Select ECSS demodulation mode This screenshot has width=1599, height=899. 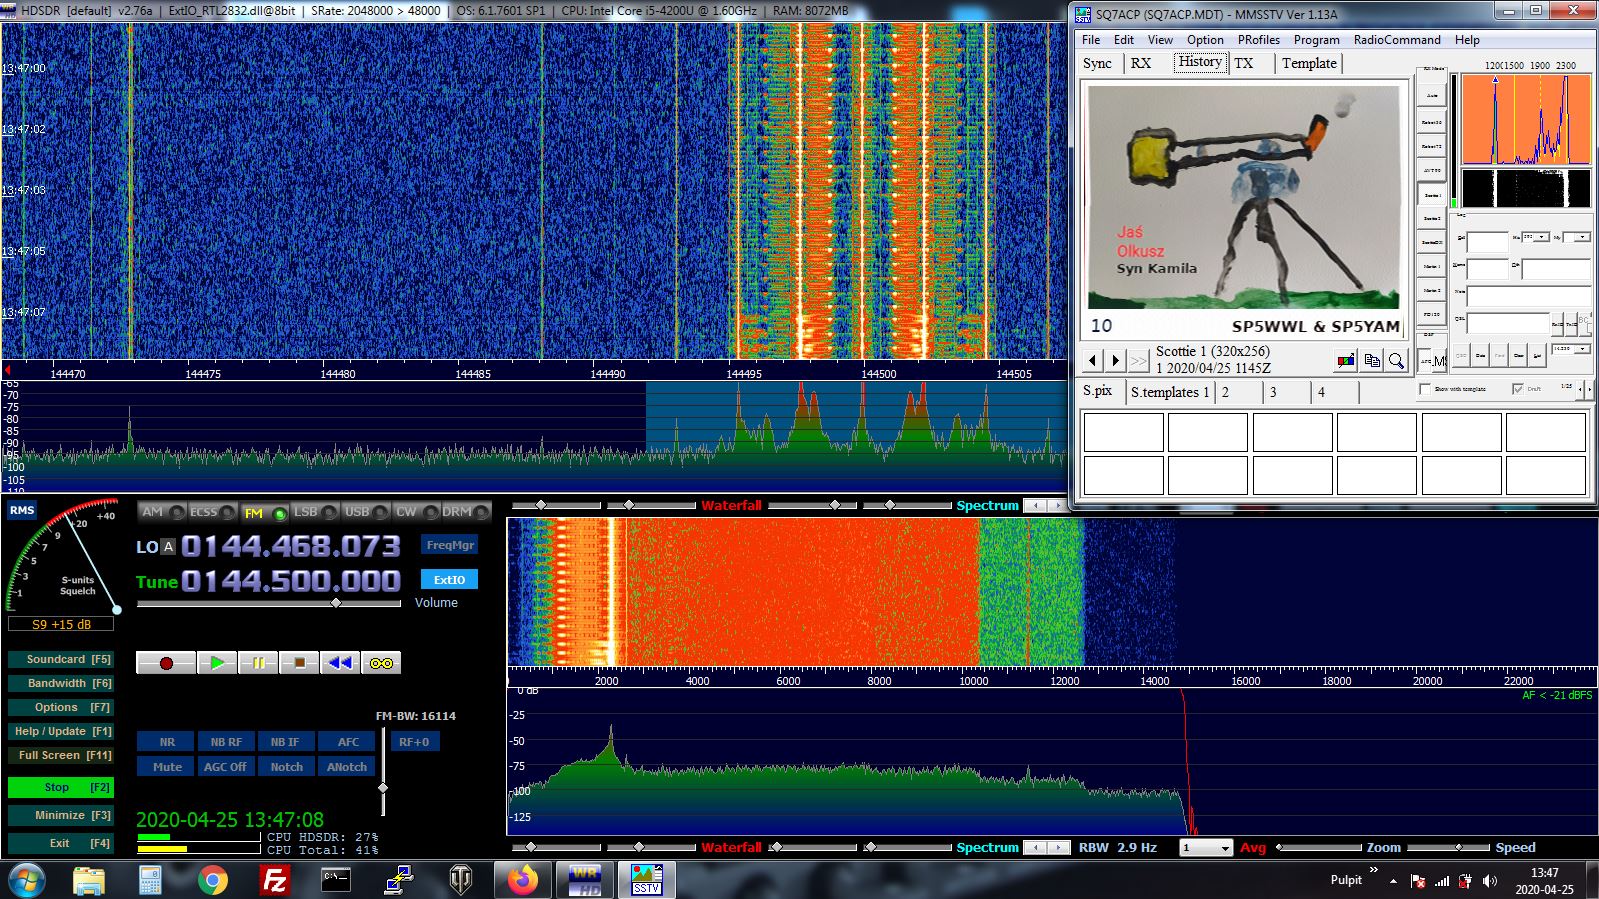click(x=213, y=512)
